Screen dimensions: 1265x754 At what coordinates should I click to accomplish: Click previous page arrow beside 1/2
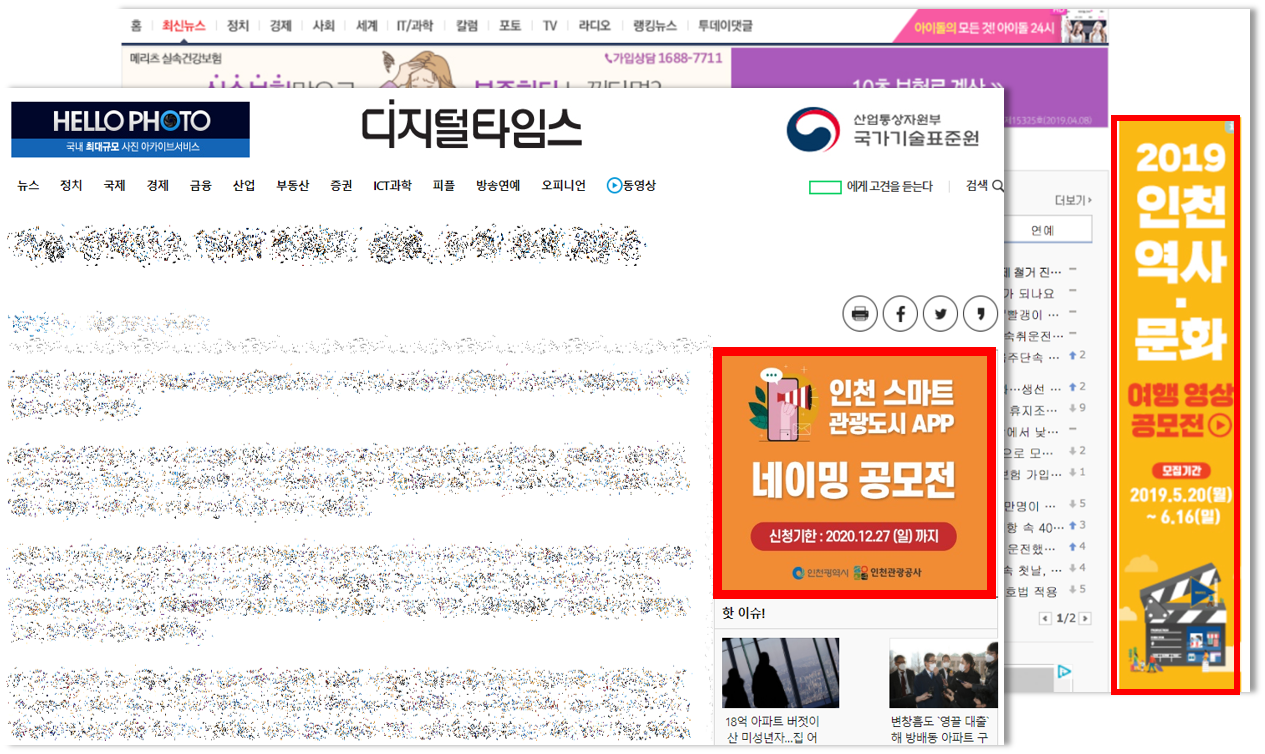[x=1046, y=619]
